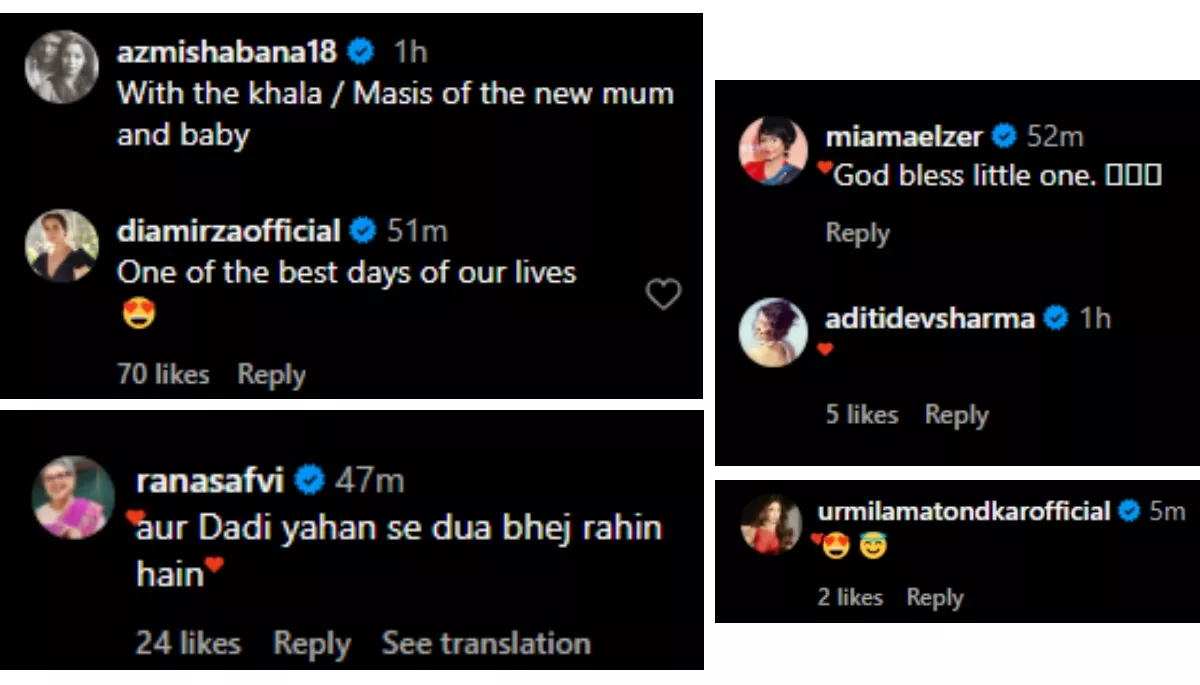Open the azmishabana18 username link
Image resolution: width=1200 pixels, height=685 pixels.
click(227, 52)
